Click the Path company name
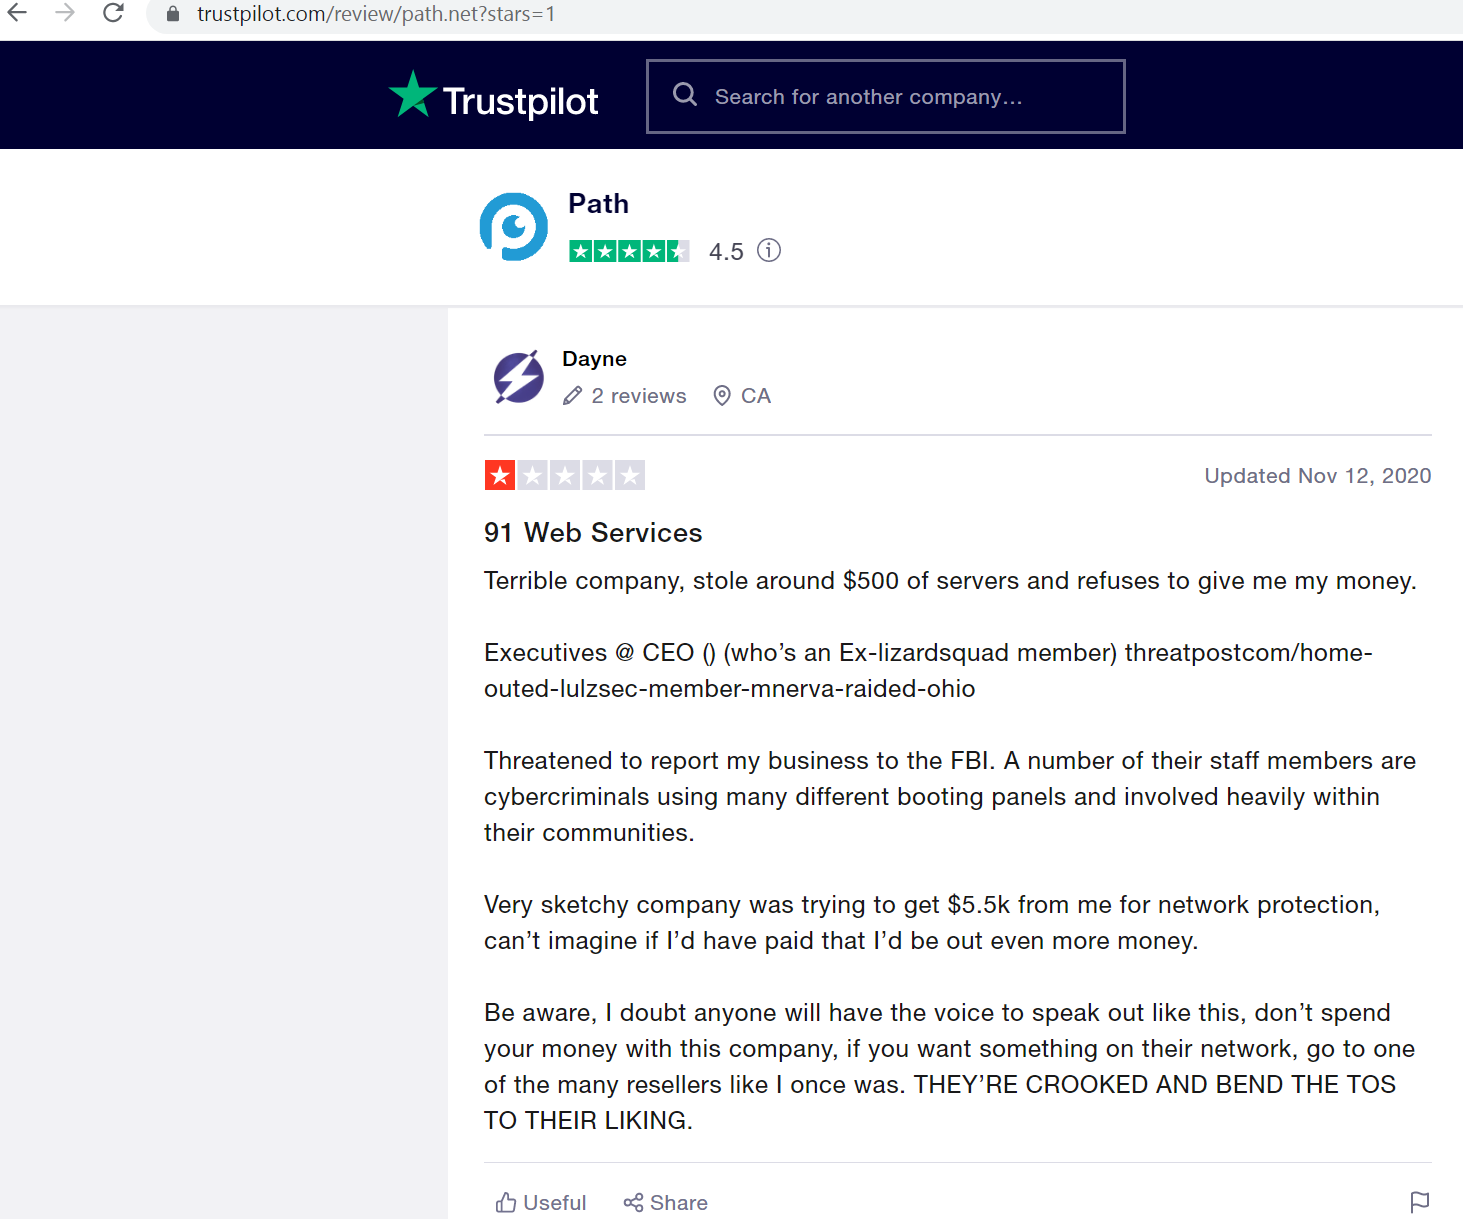Image resolution: width=1463 pixels, height=1219 pixels. 598,204
